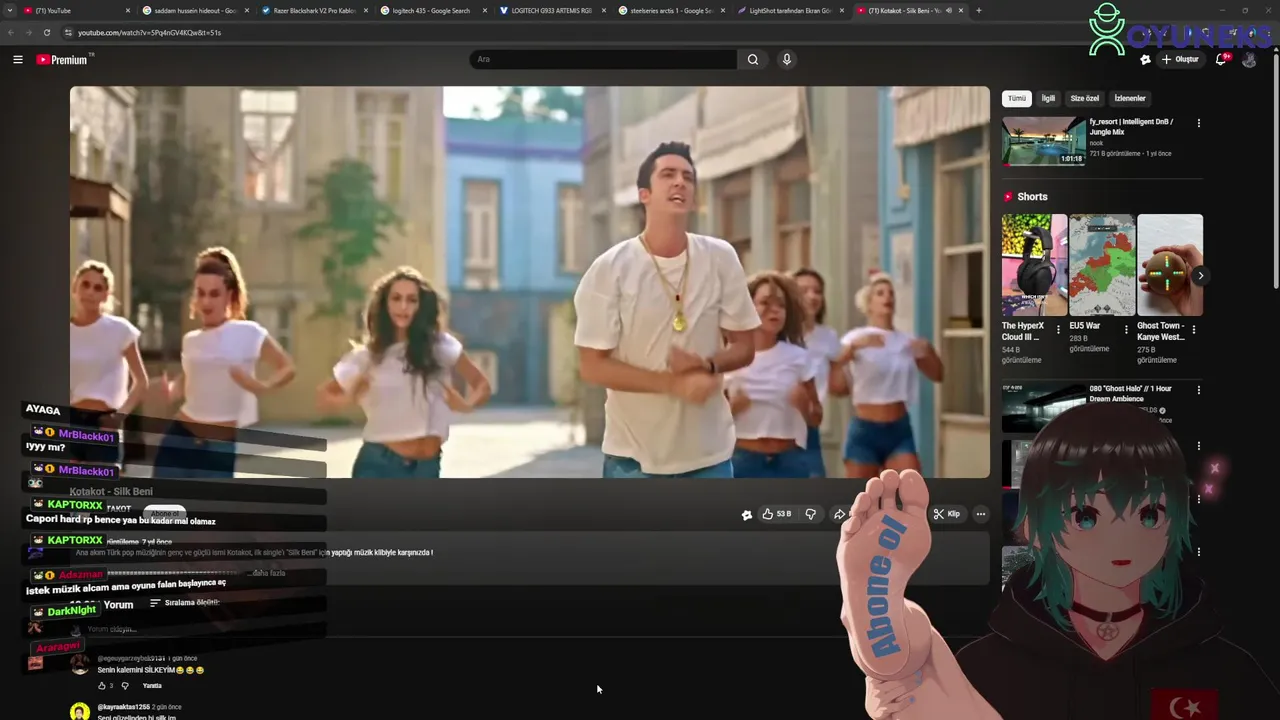This screenshot has width=1280, height=720.
Task: Open the EU5 War short
Action: pos(1102,265)
